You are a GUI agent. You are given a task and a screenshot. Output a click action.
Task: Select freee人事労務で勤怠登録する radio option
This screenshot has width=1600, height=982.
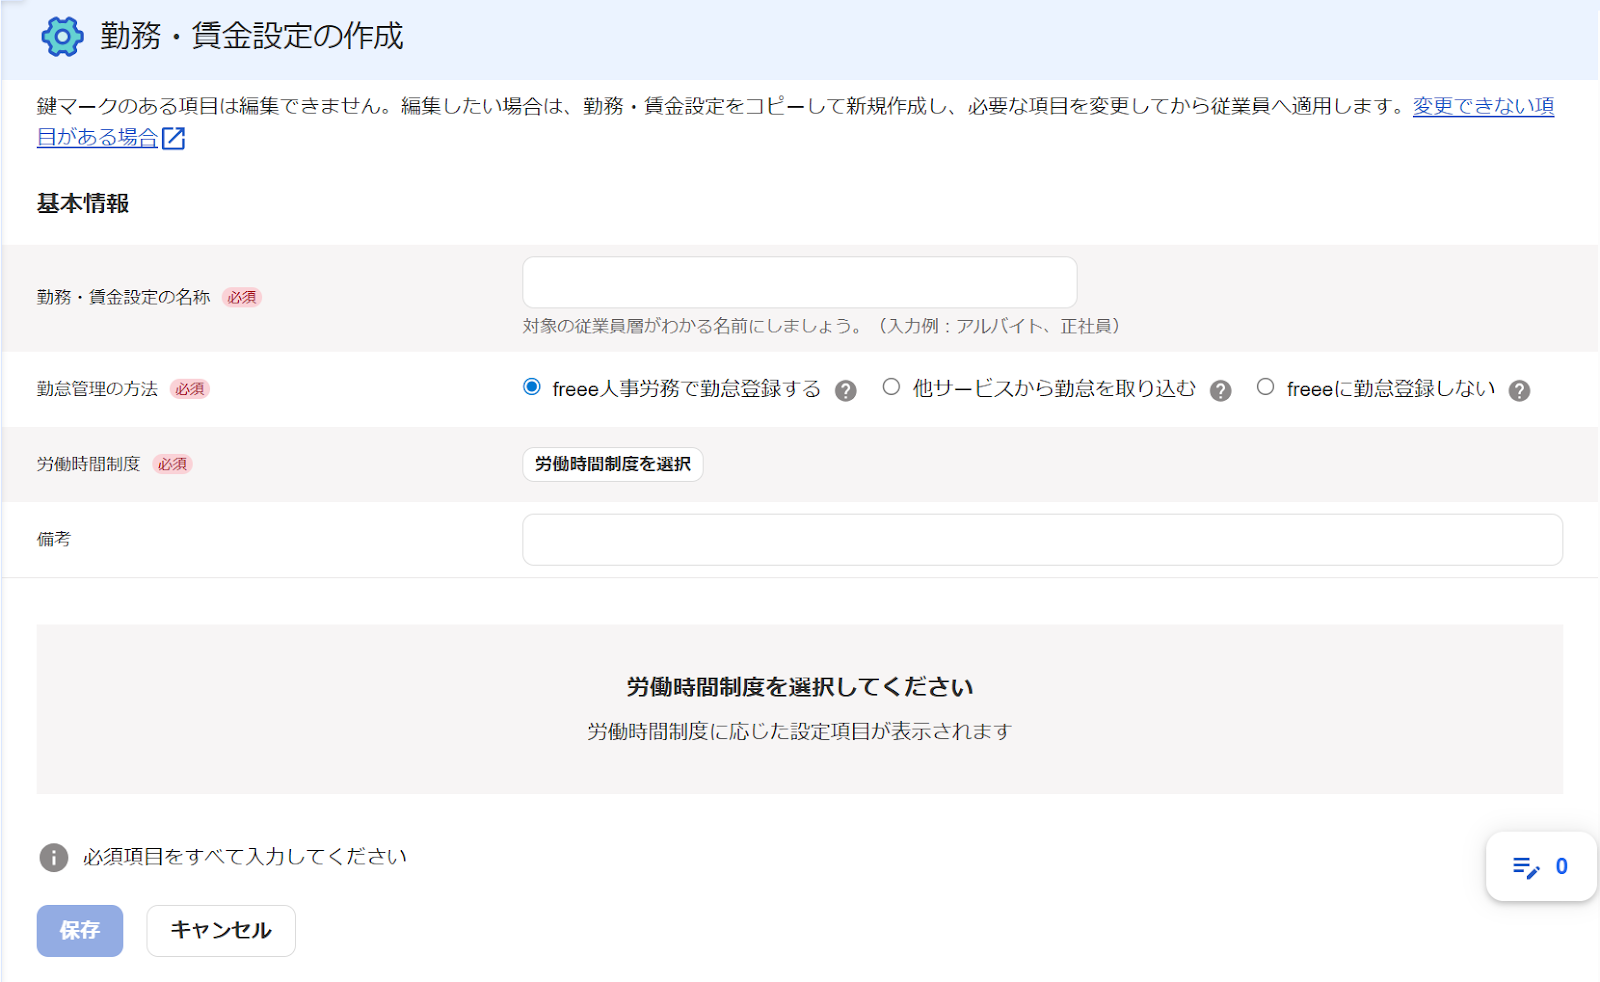click(x=532, y=388)
